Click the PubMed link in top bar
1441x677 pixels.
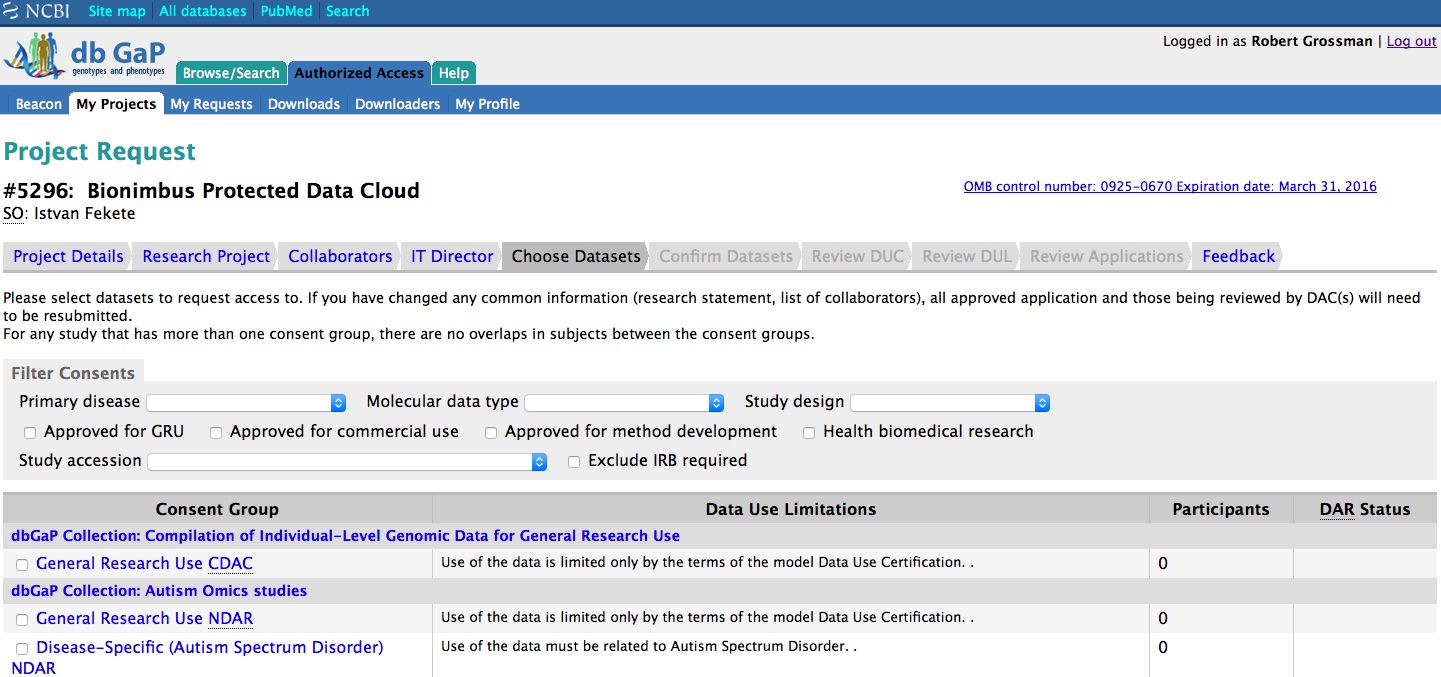(286, 11)
